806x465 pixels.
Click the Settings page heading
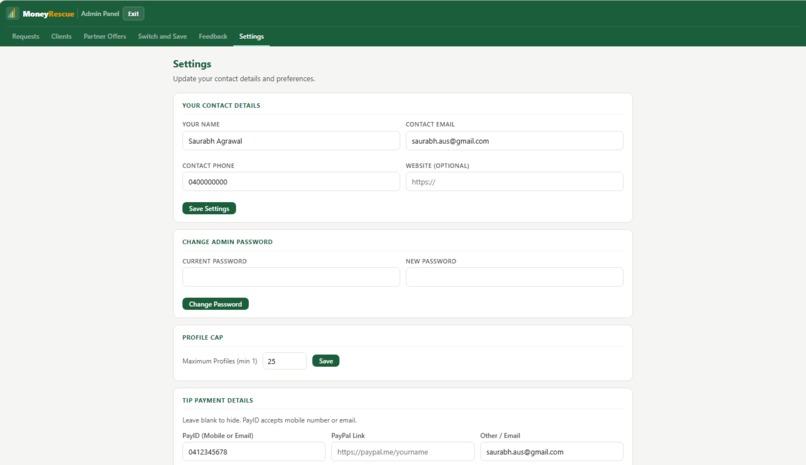(192, 64)
